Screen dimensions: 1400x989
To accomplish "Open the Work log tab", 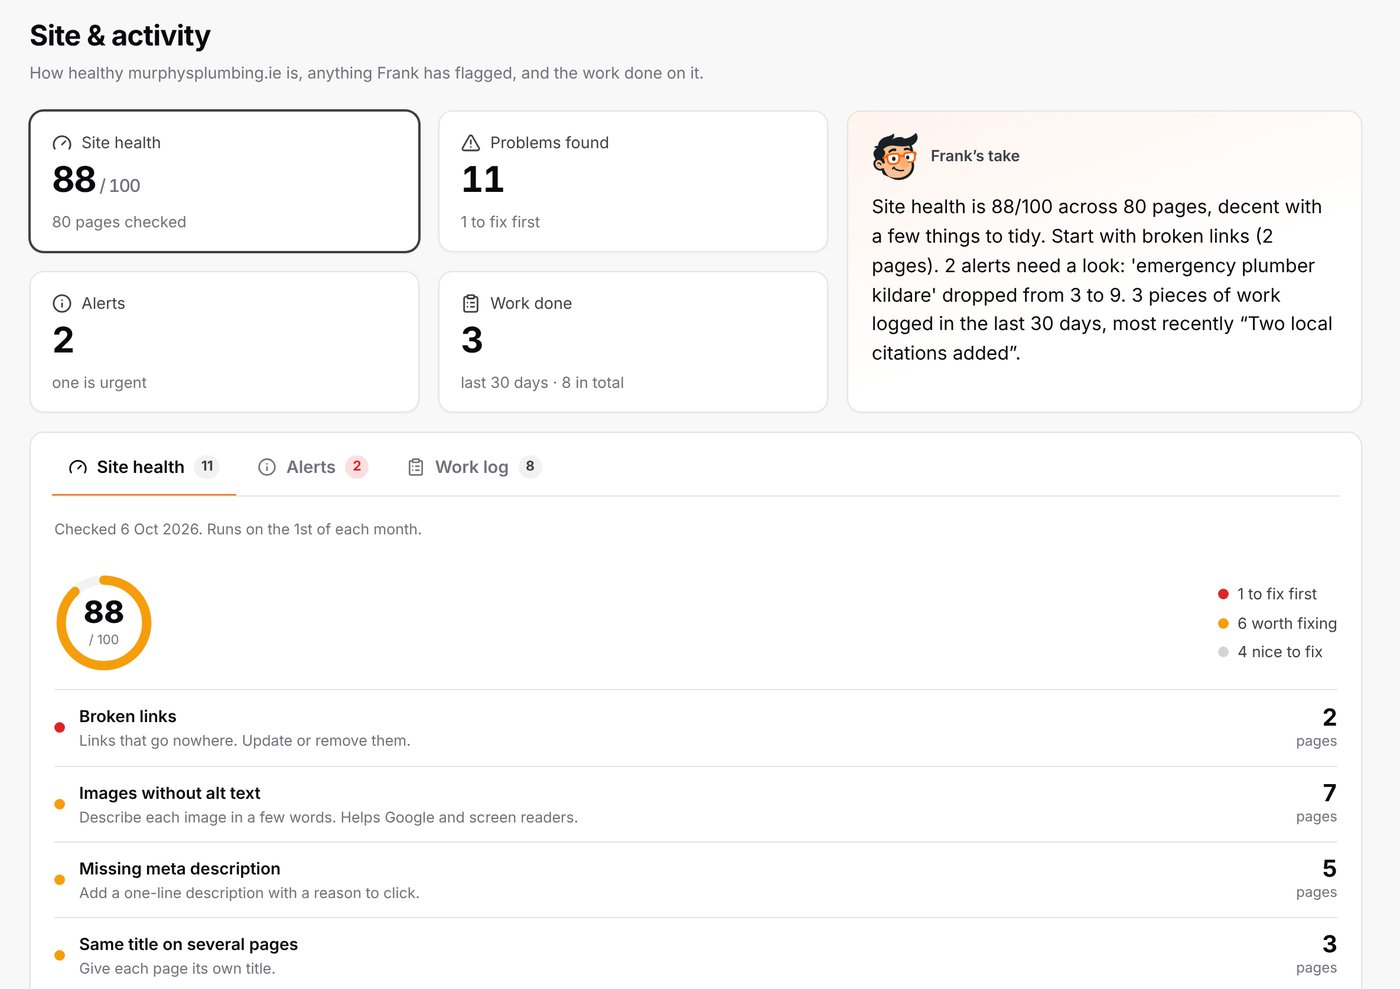I will (474, 467).
